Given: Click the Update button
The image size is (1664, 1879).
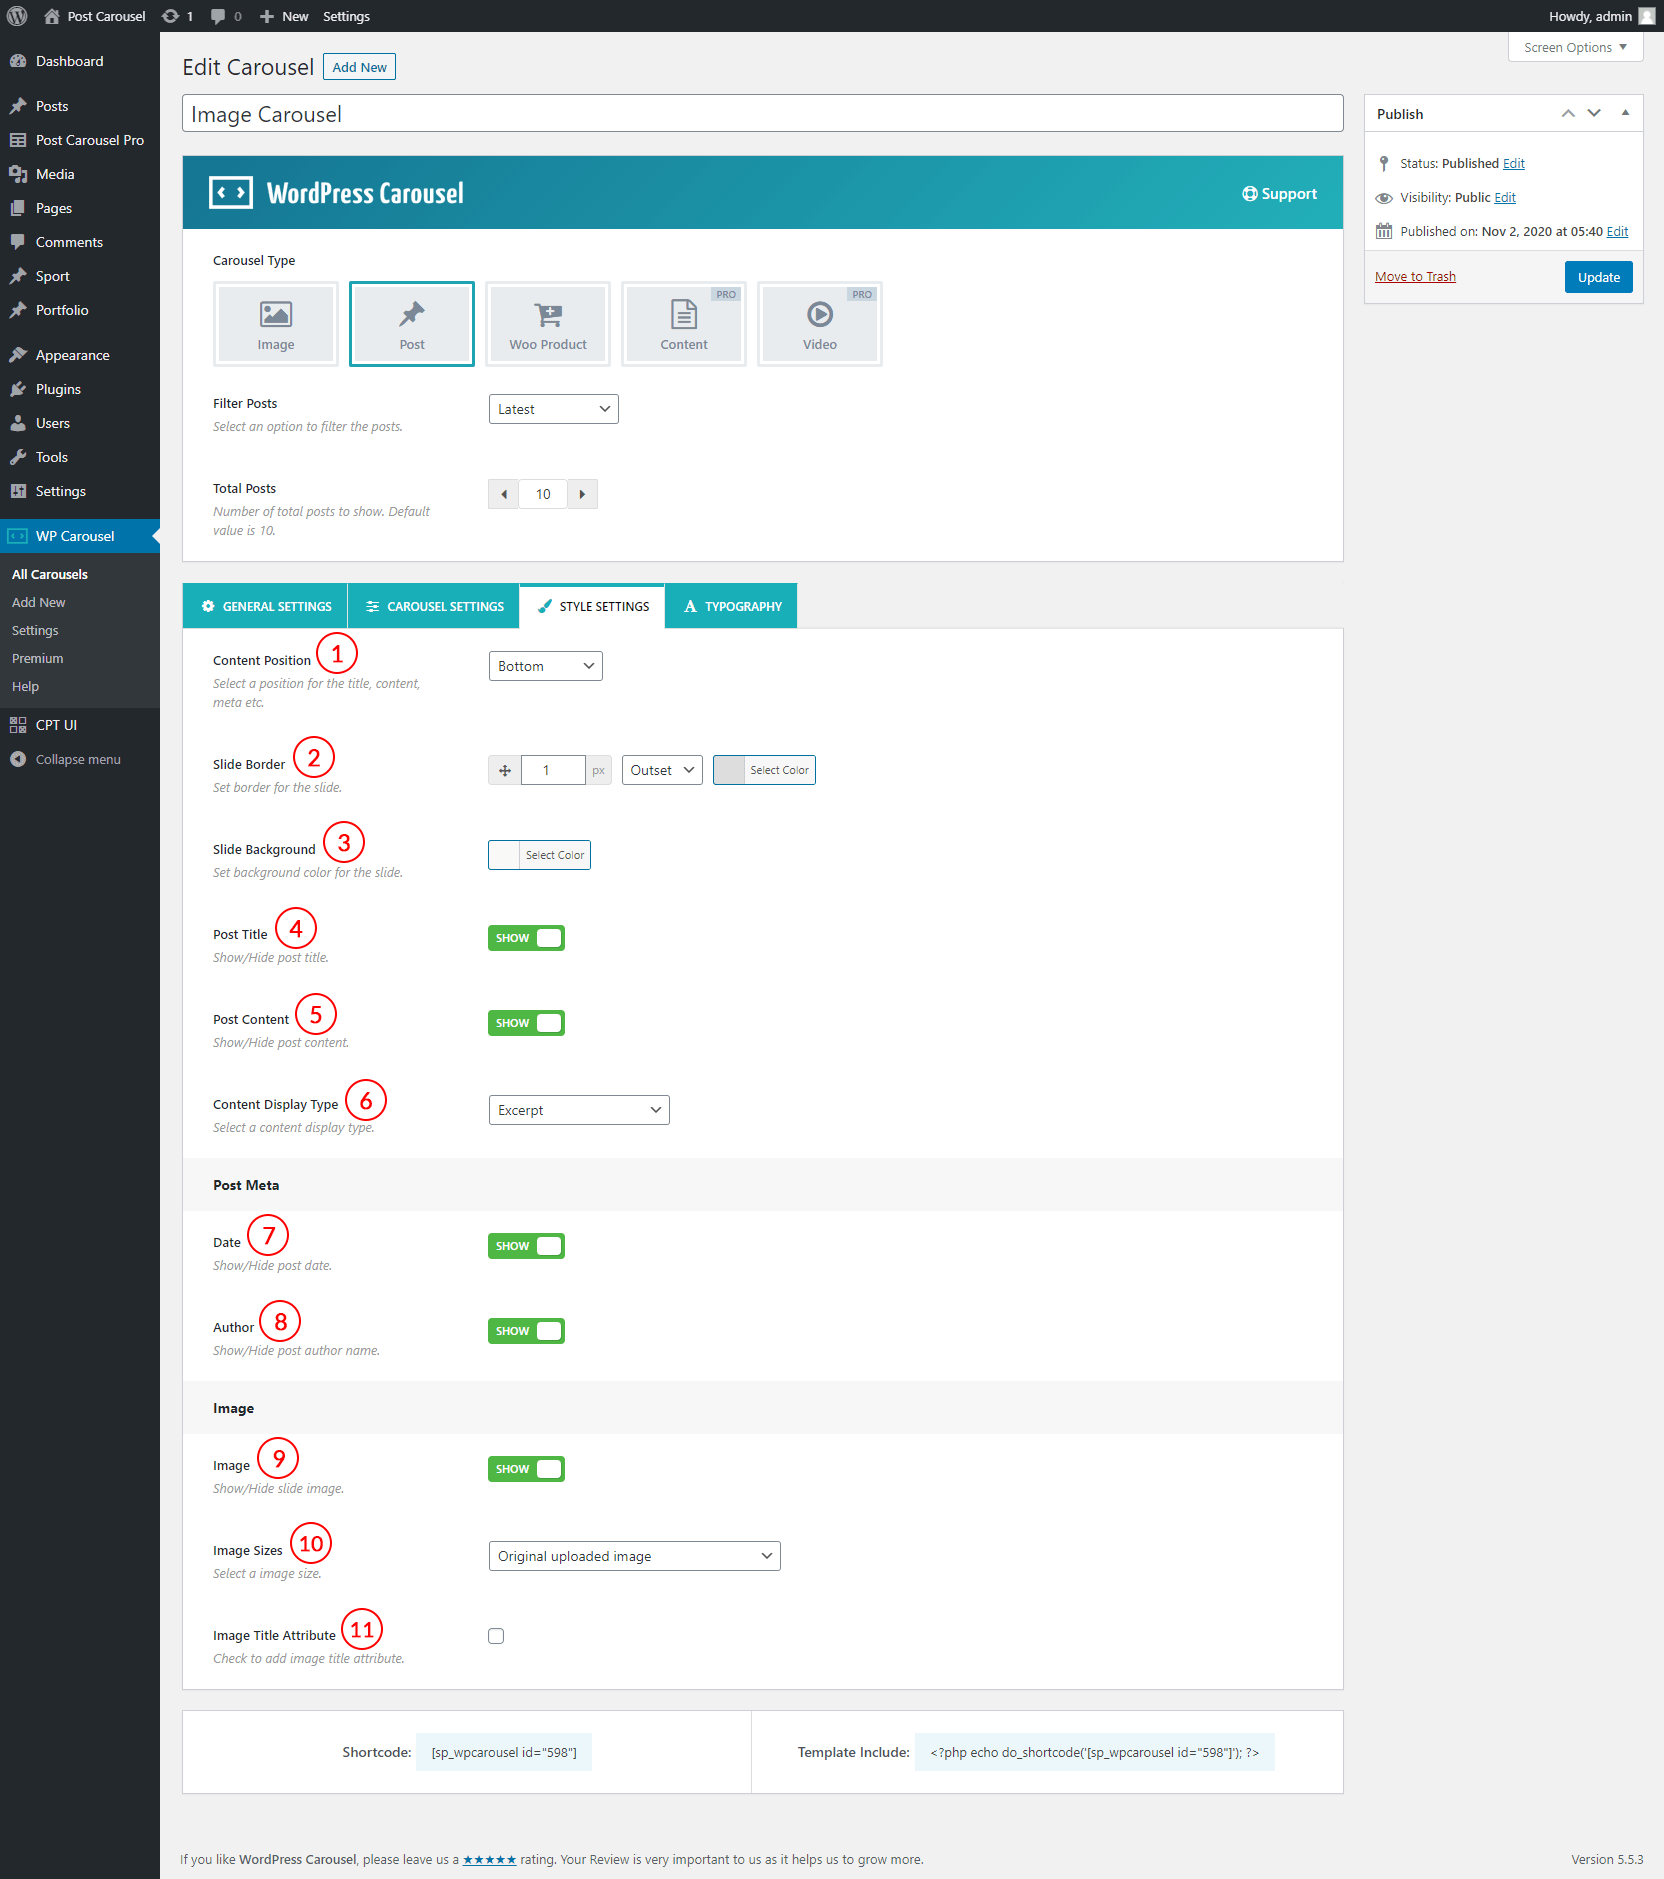Looking at the screenshot, I should [x=1598, y=277].
